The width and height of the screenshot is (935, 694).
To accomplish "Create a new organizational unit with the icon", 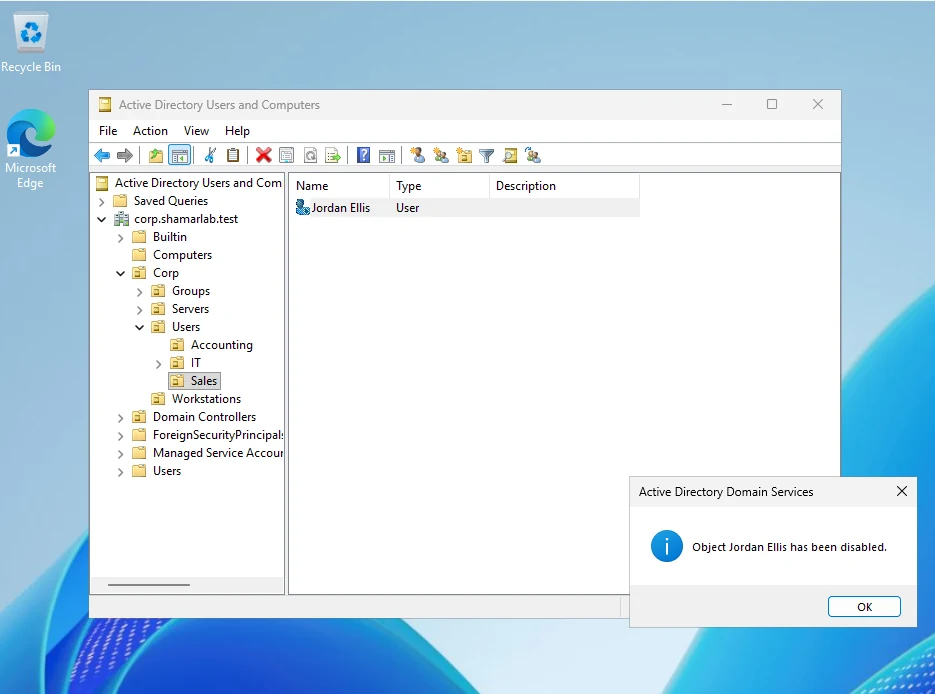I will (x=464, y=156).
